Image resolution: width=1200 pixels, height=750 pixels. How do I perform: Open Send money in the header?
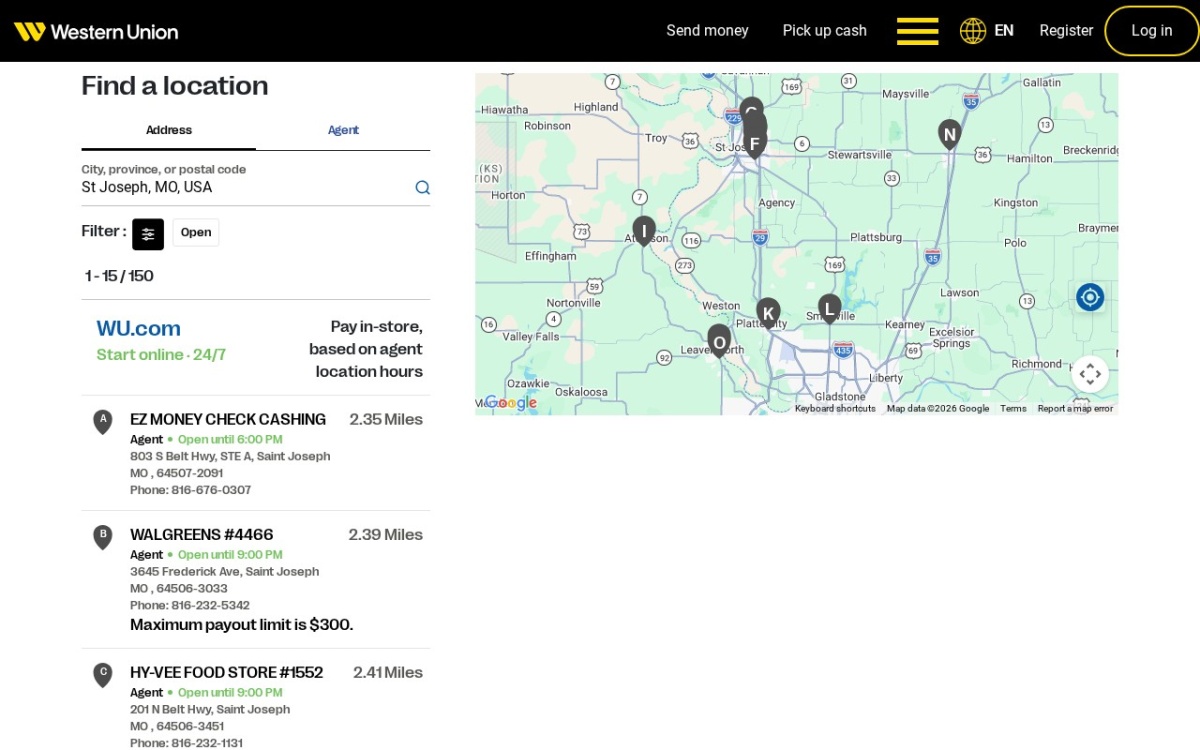(x=707, y=31)
